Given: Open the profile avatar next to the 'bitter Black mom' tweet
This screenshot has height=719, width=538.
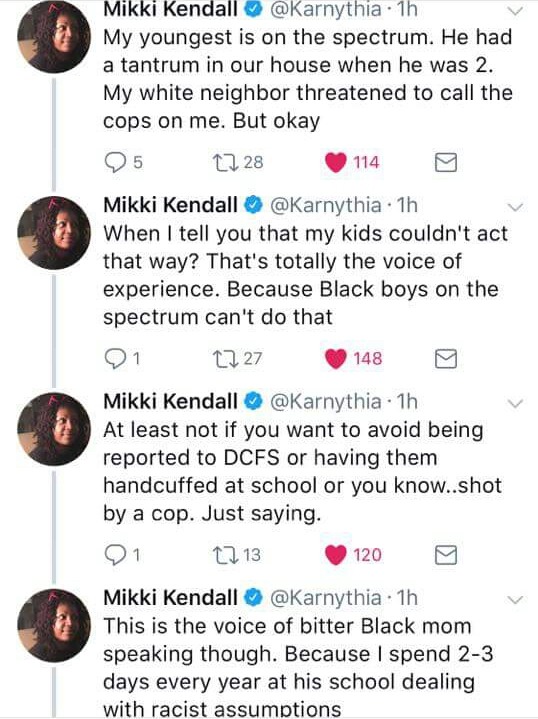Looking at the screenshot, I should pyautogui.click(x=54, y=625).
